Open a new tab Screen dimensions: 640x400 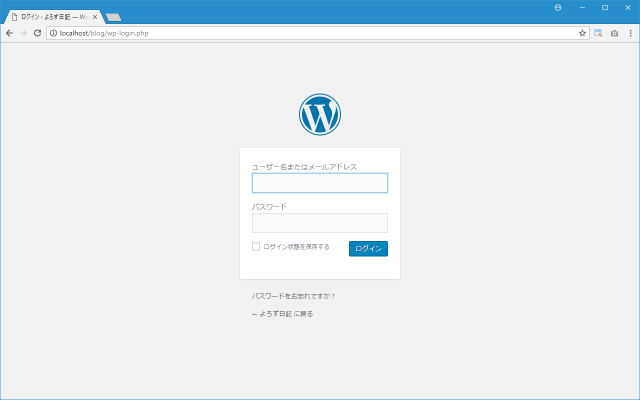[x=113, y=17]
